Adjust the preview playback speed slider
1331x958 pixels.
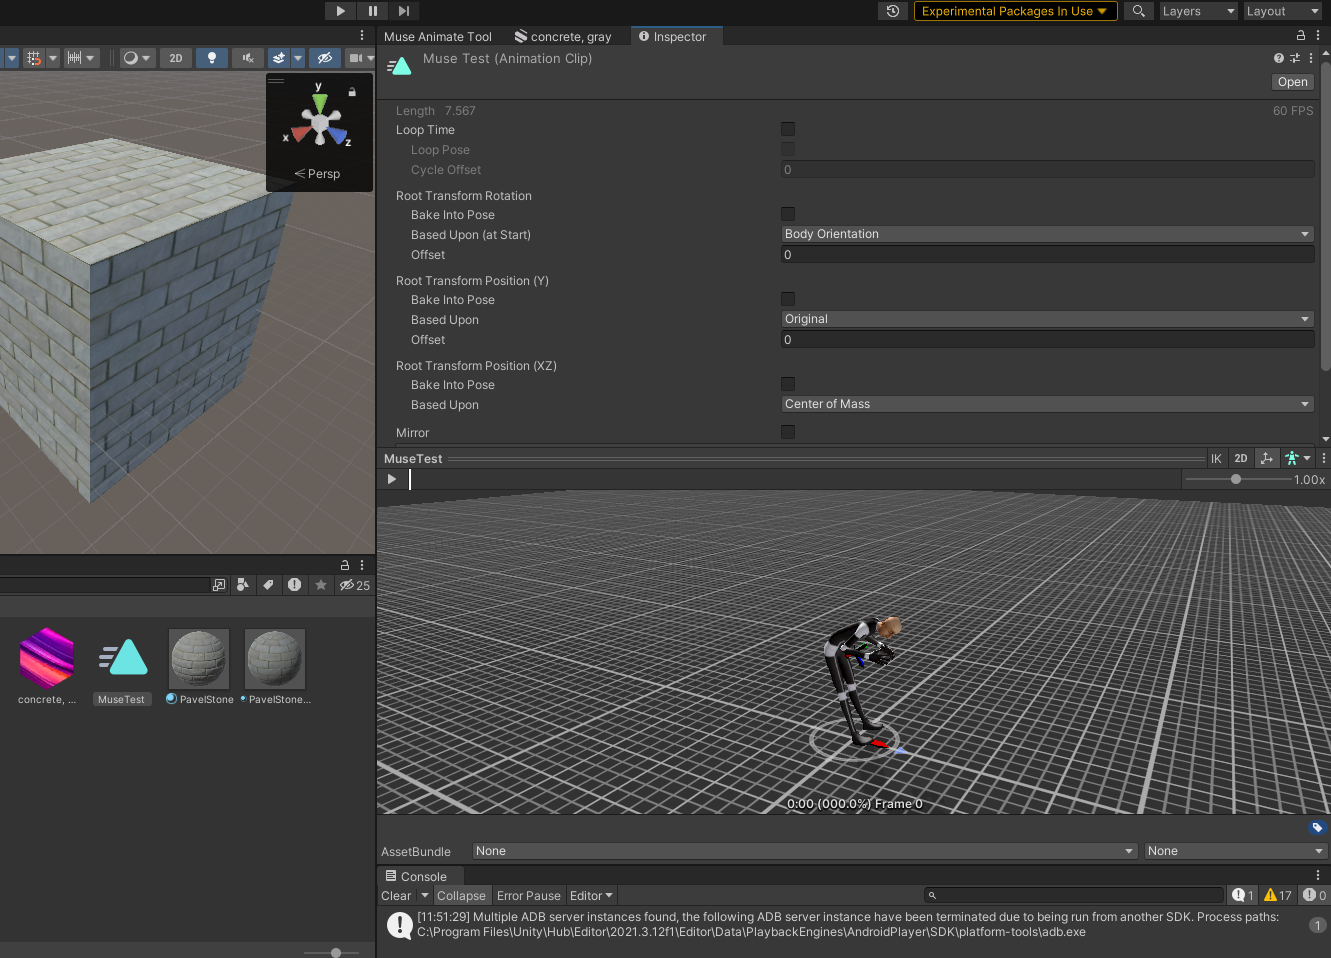pyautogui.click(x=1236, y=479)
